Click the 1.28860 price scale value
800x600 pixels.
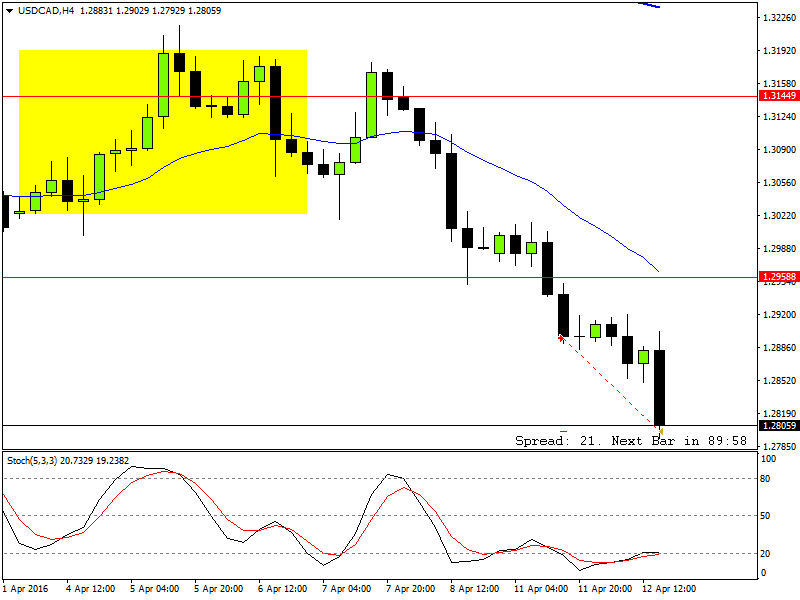[x=779, y=347]
